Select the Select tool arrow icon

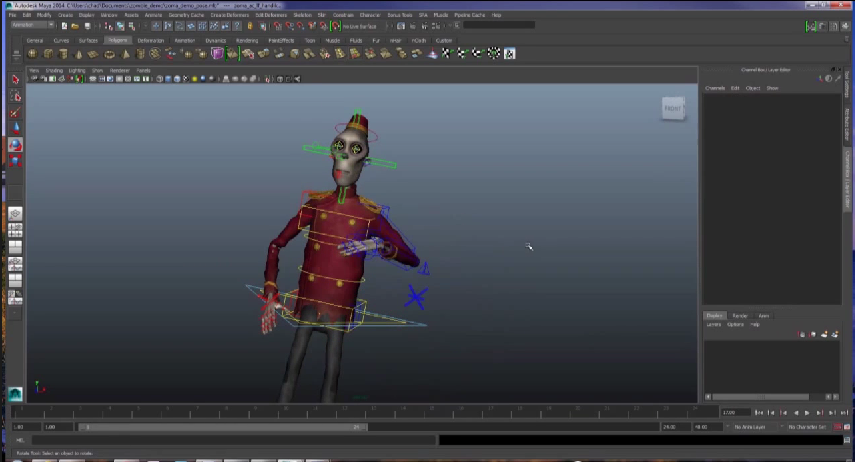coord(16,79)
